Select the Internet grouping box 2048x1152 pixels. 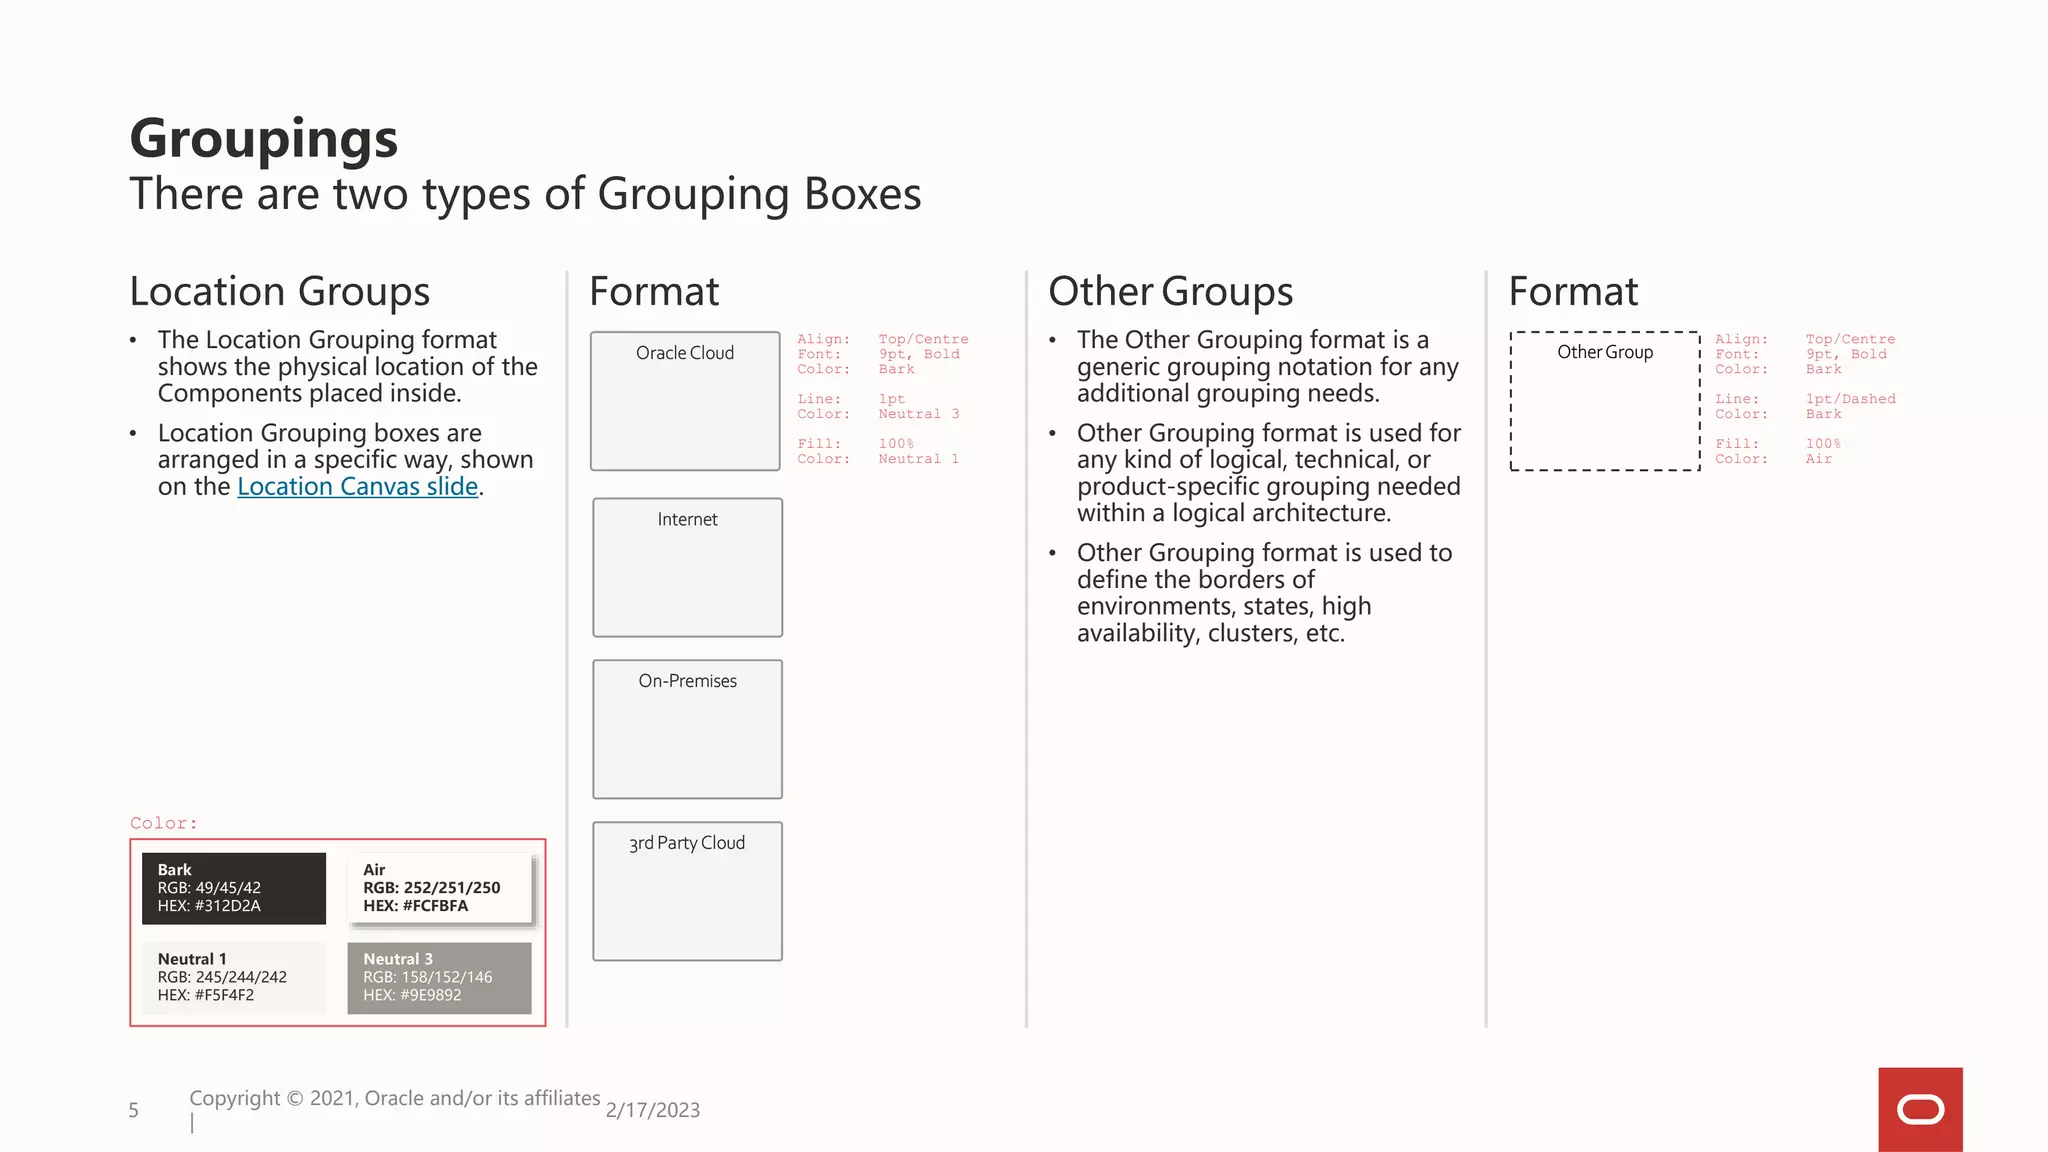pyautogui.click(x=687, y=567)
